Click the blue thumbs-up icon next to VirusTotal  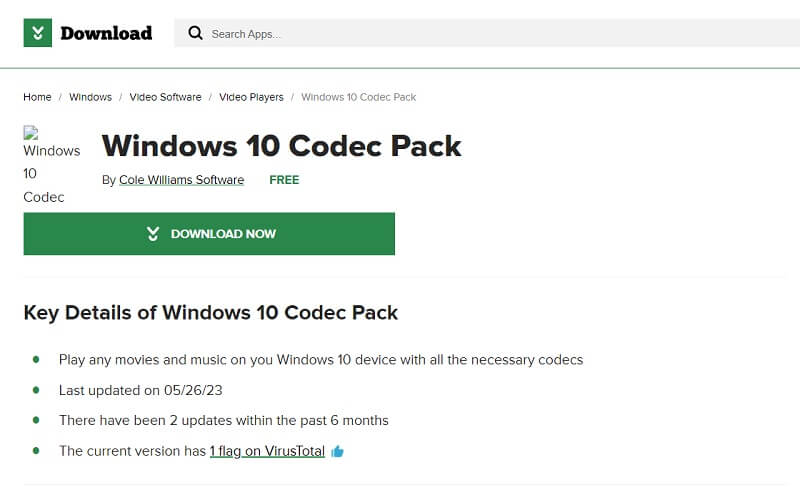[337, 451]
